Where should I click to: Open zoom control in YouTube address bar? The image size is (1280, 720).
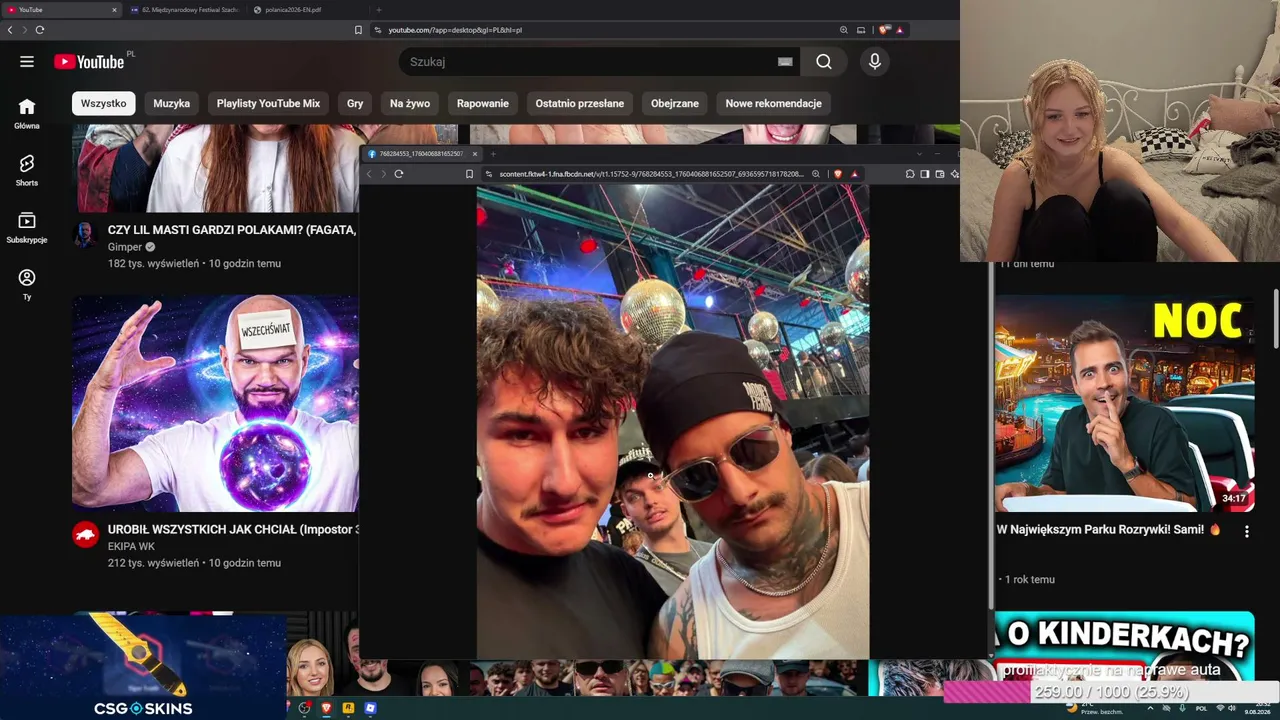844,30
